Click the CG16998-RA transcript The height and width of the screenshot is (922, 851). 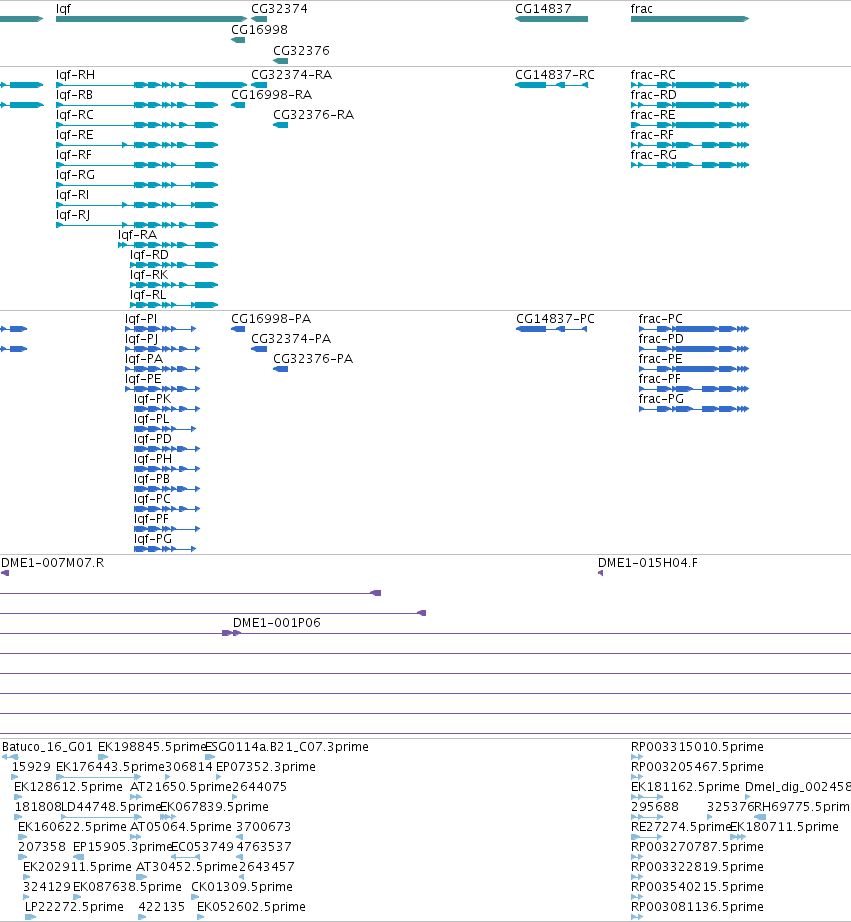pyautogui.click(x=238, y=105)
